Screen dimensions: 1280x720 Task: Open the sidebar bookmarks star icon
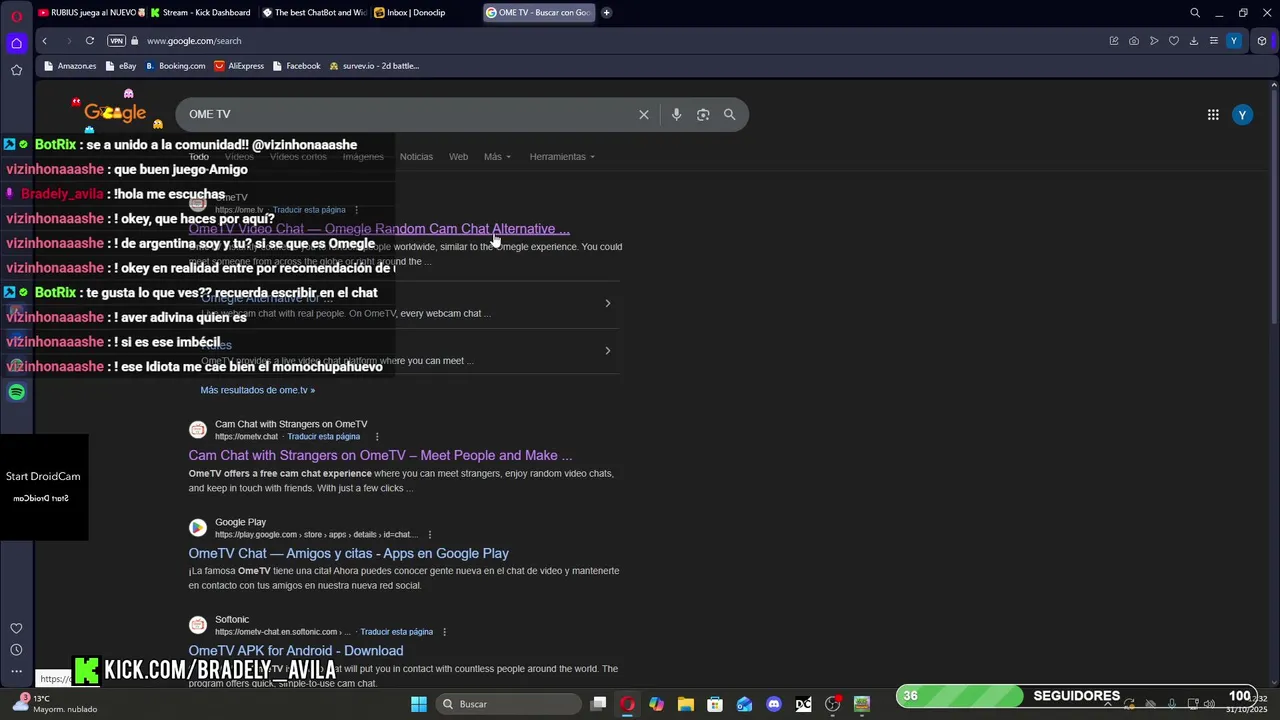tap(16, 70)
